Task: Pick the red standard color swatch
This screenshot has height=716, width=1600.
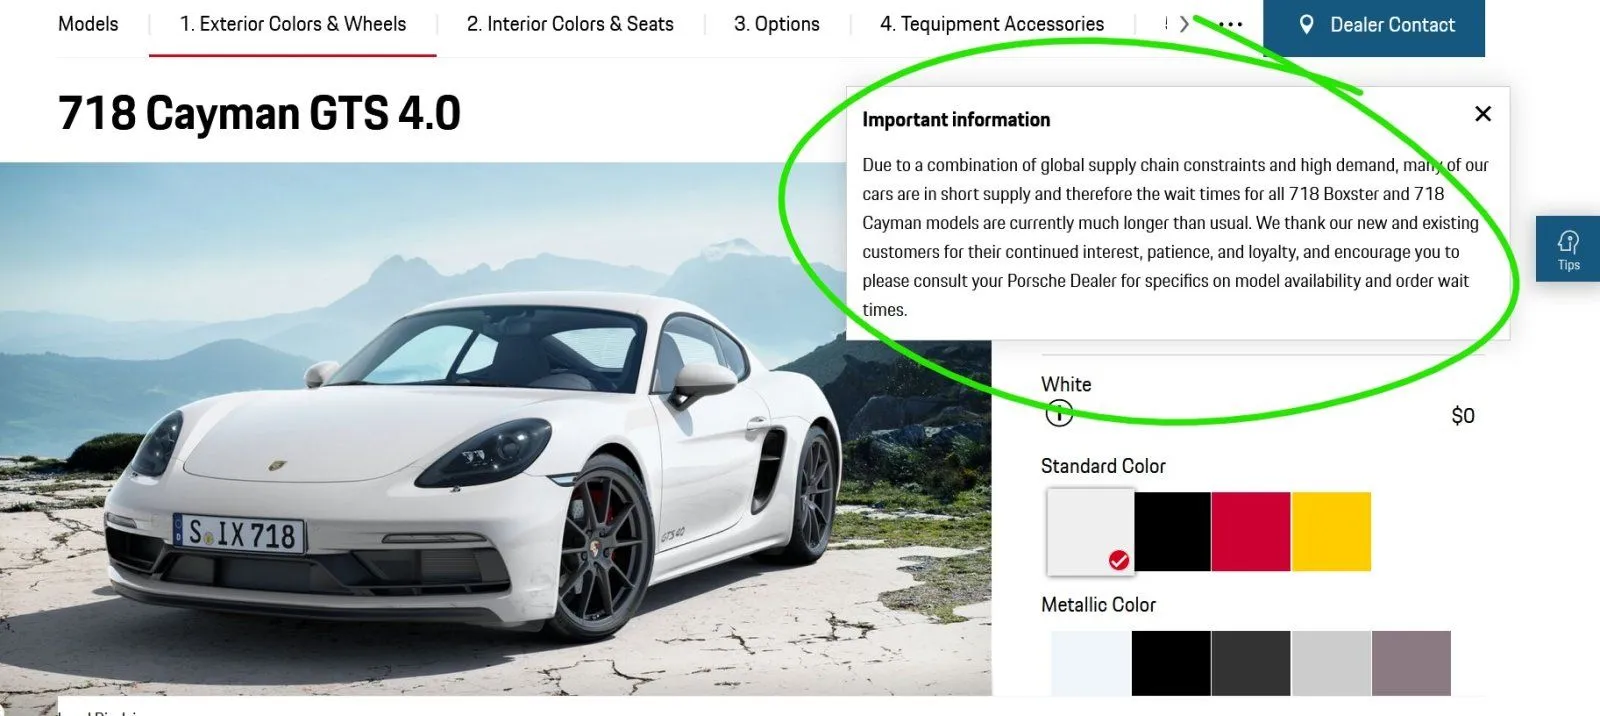Action: [1251, 531]
